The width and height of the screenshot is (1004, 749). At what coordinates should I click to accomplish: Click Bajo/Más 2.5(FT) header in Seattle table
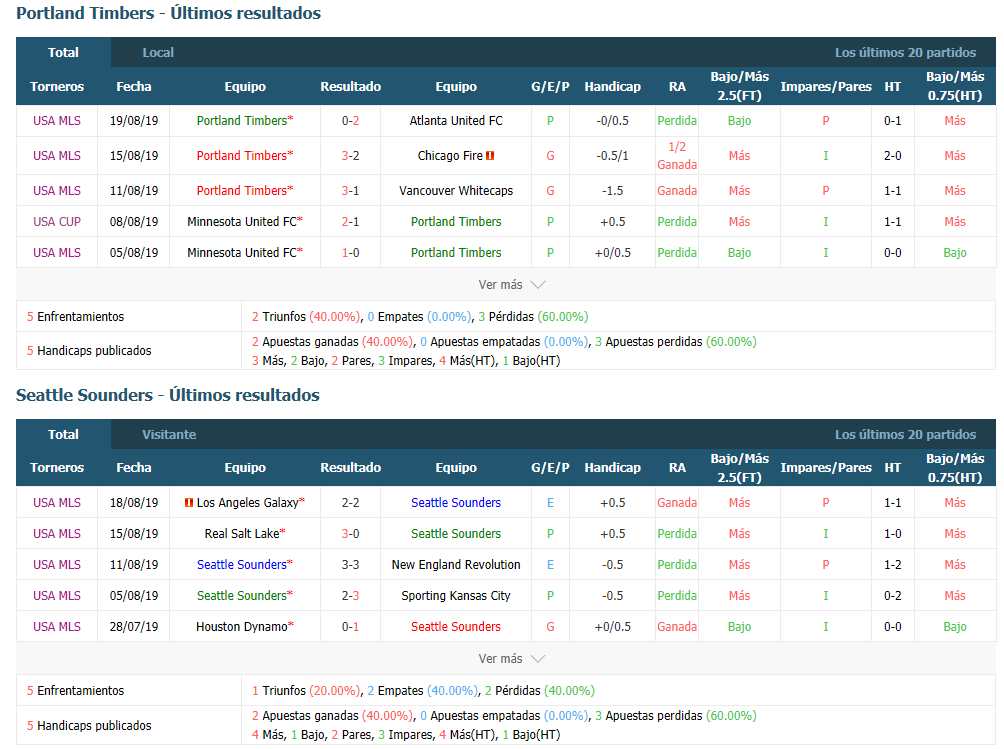740,468
